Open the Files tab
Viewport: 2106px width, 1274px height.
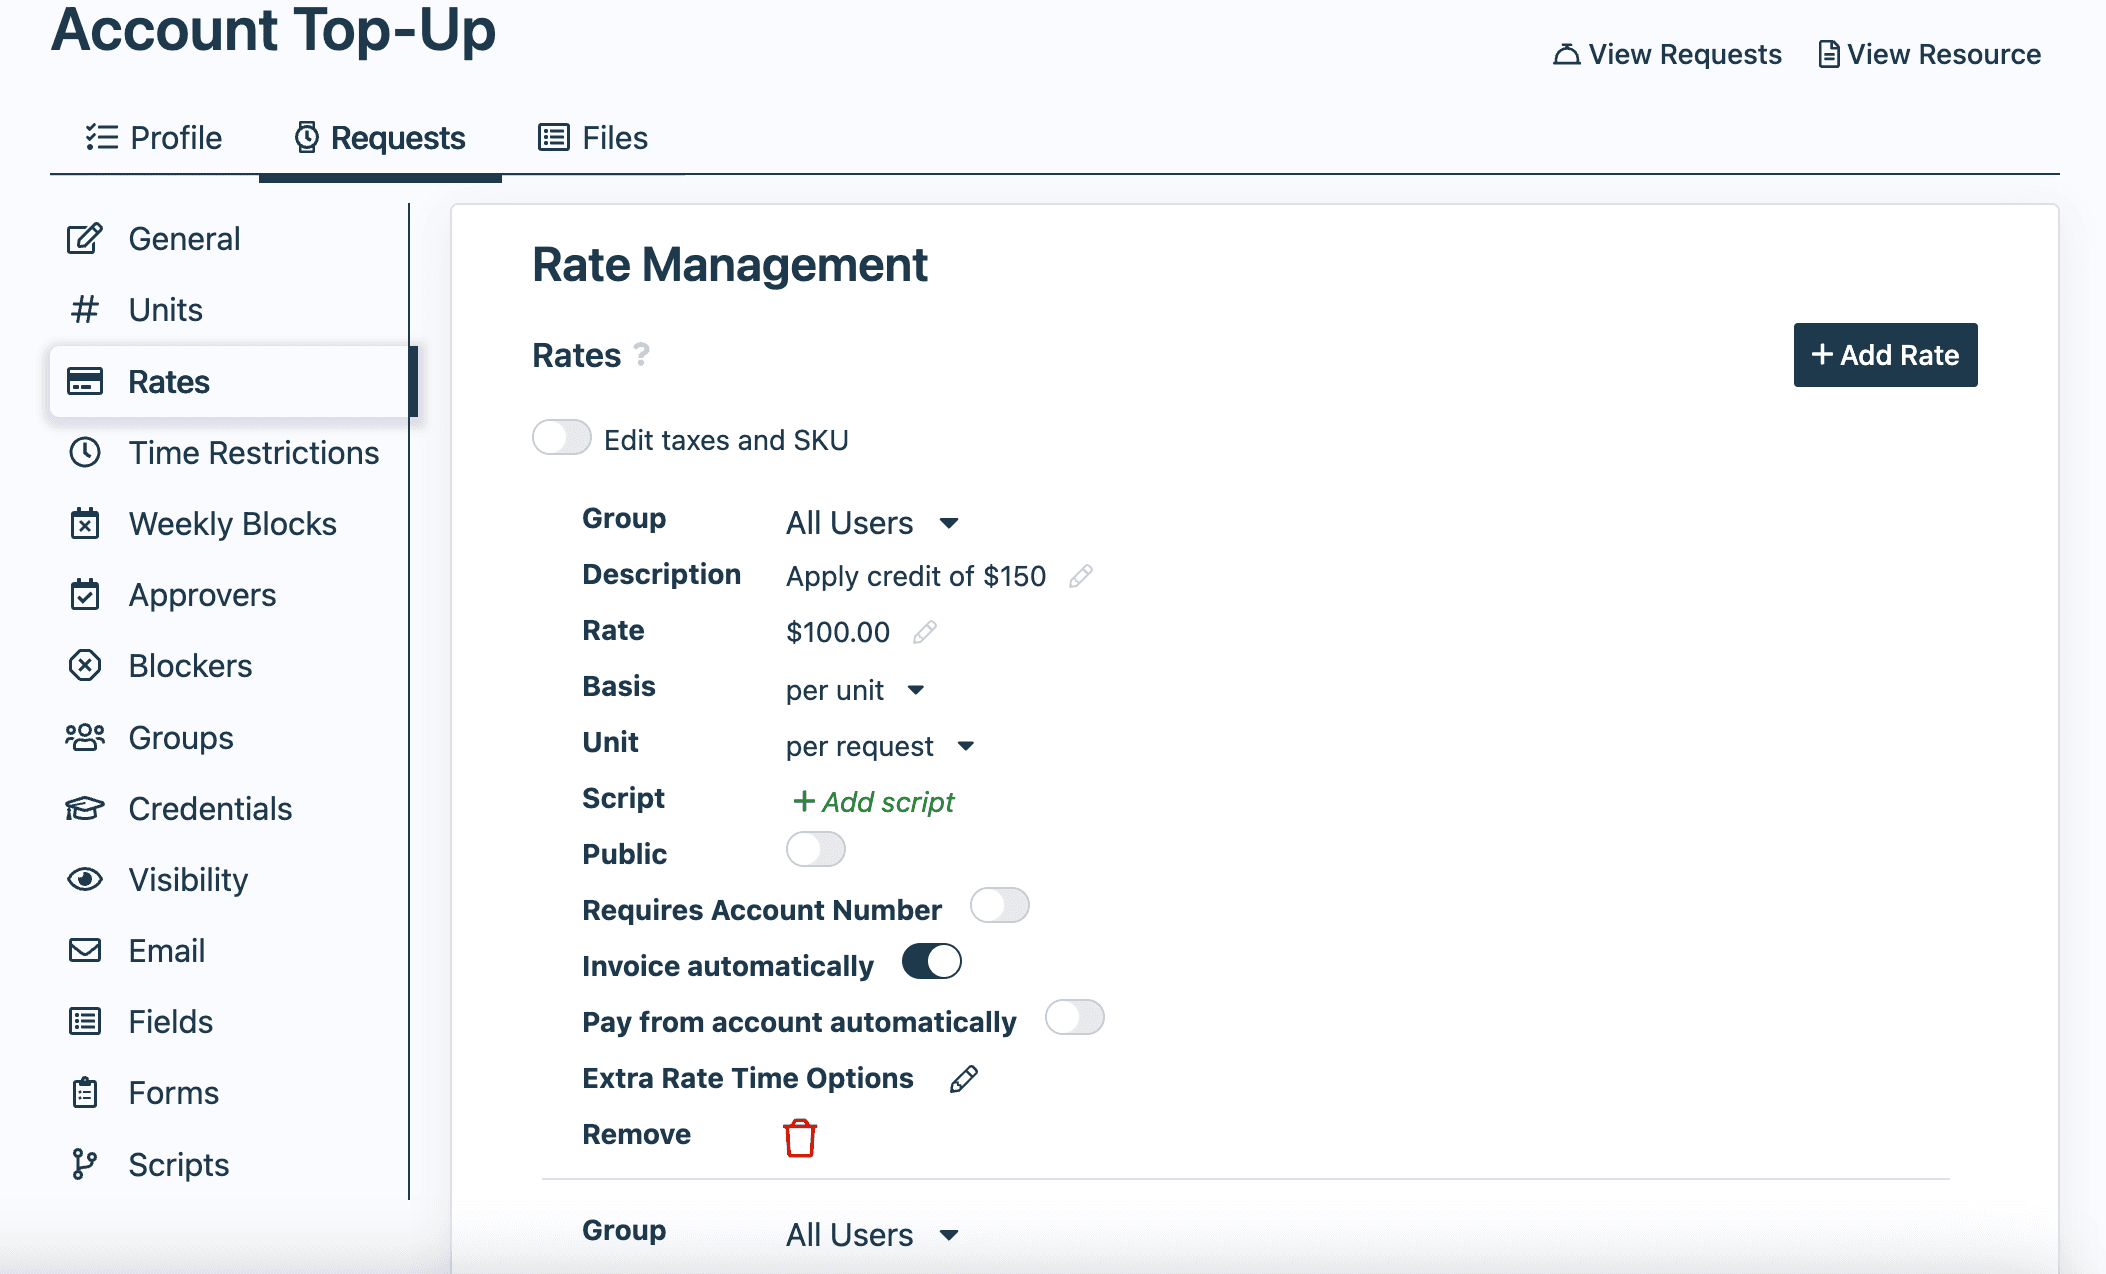point(592,137)
